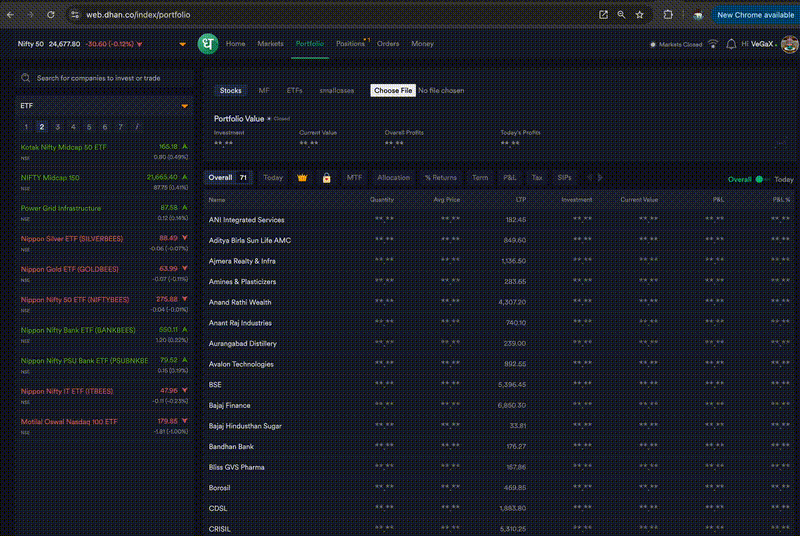Open the CDSL holding row

point(501,508)
